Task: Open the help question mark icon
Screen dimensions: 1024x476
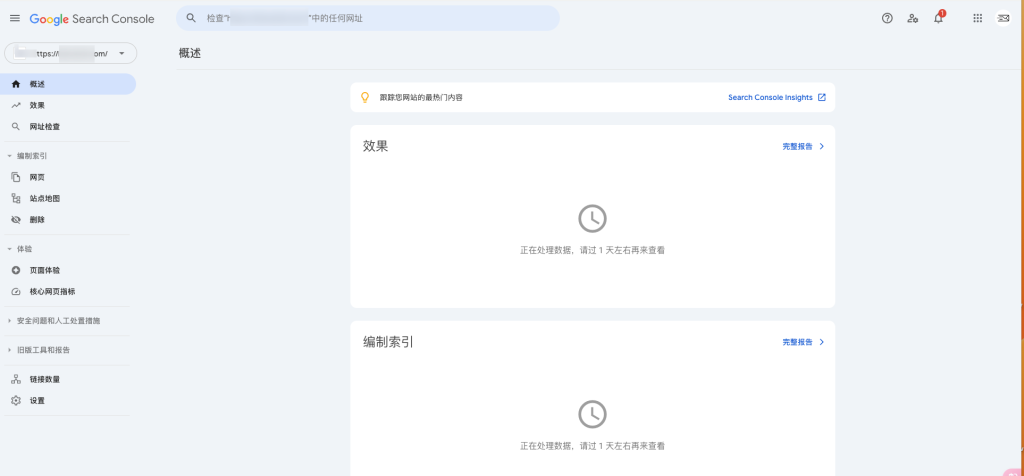Action: (x=887, y=18)
